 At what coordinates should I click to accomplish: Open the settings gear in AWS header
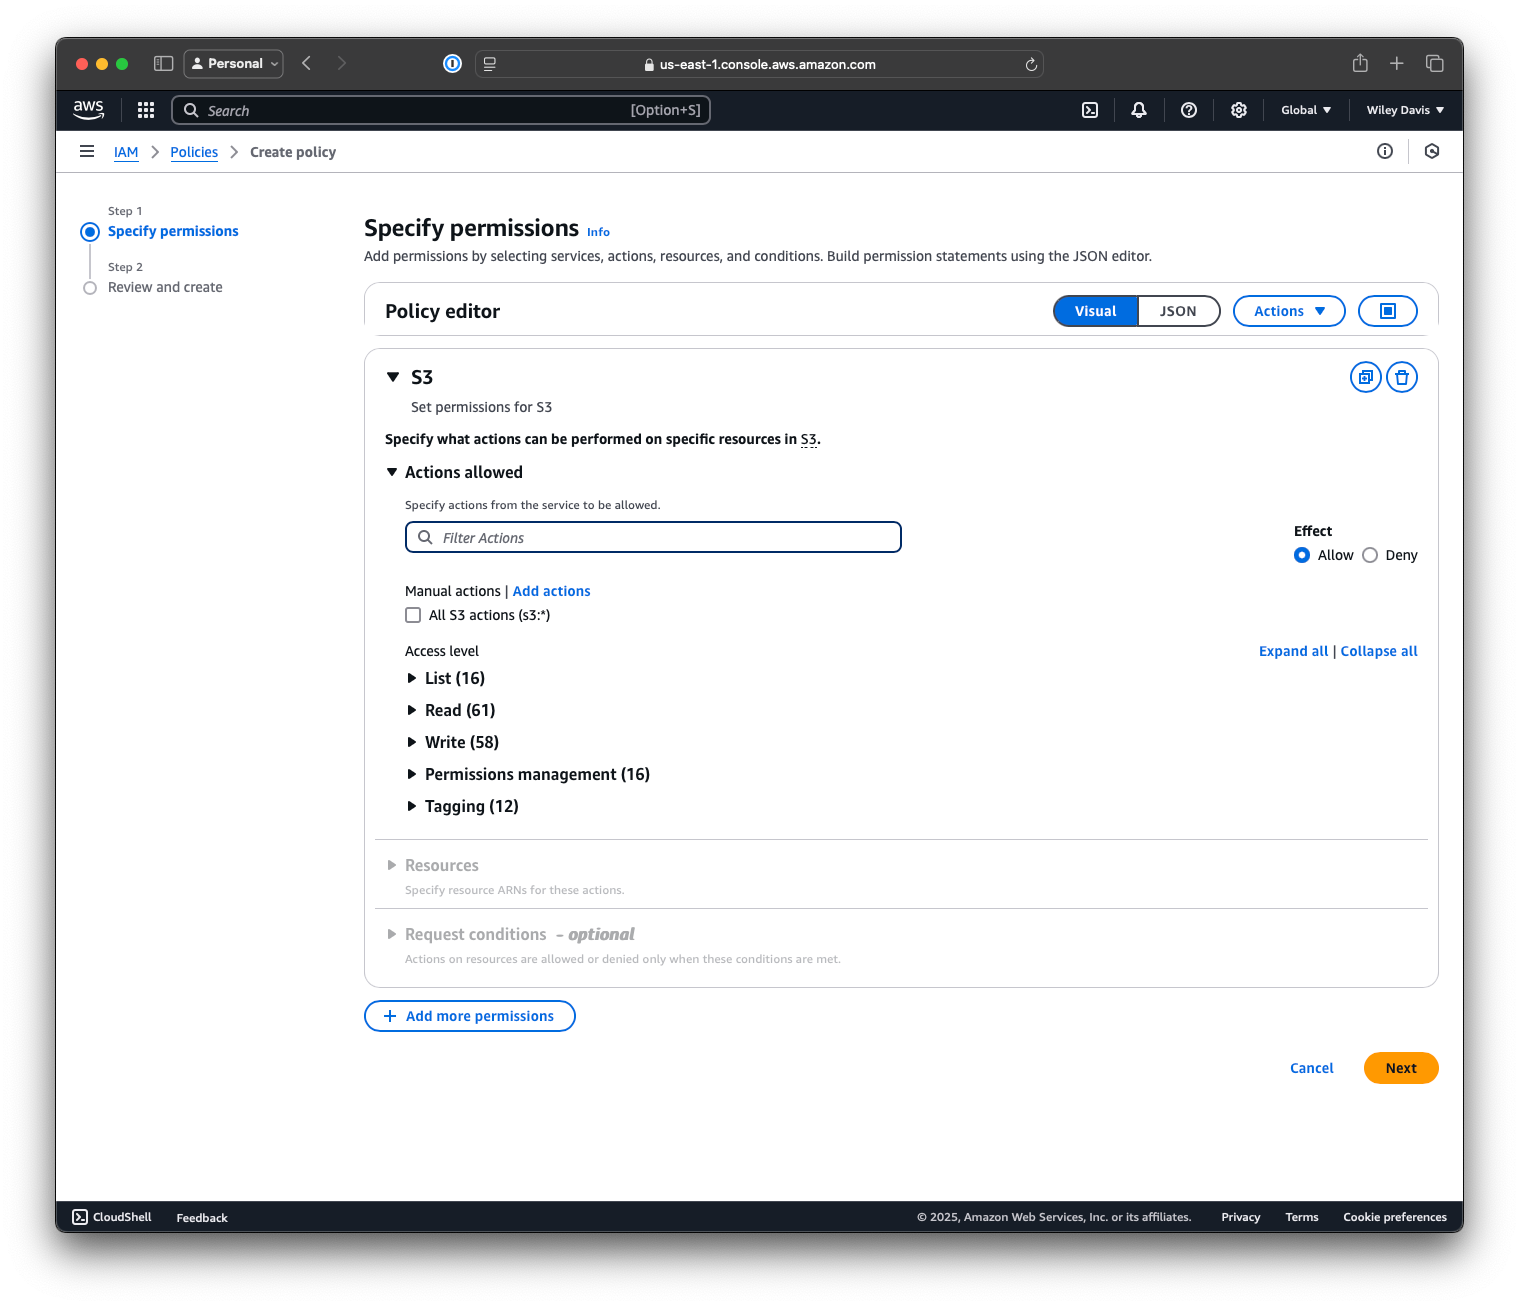(1238, 110)
